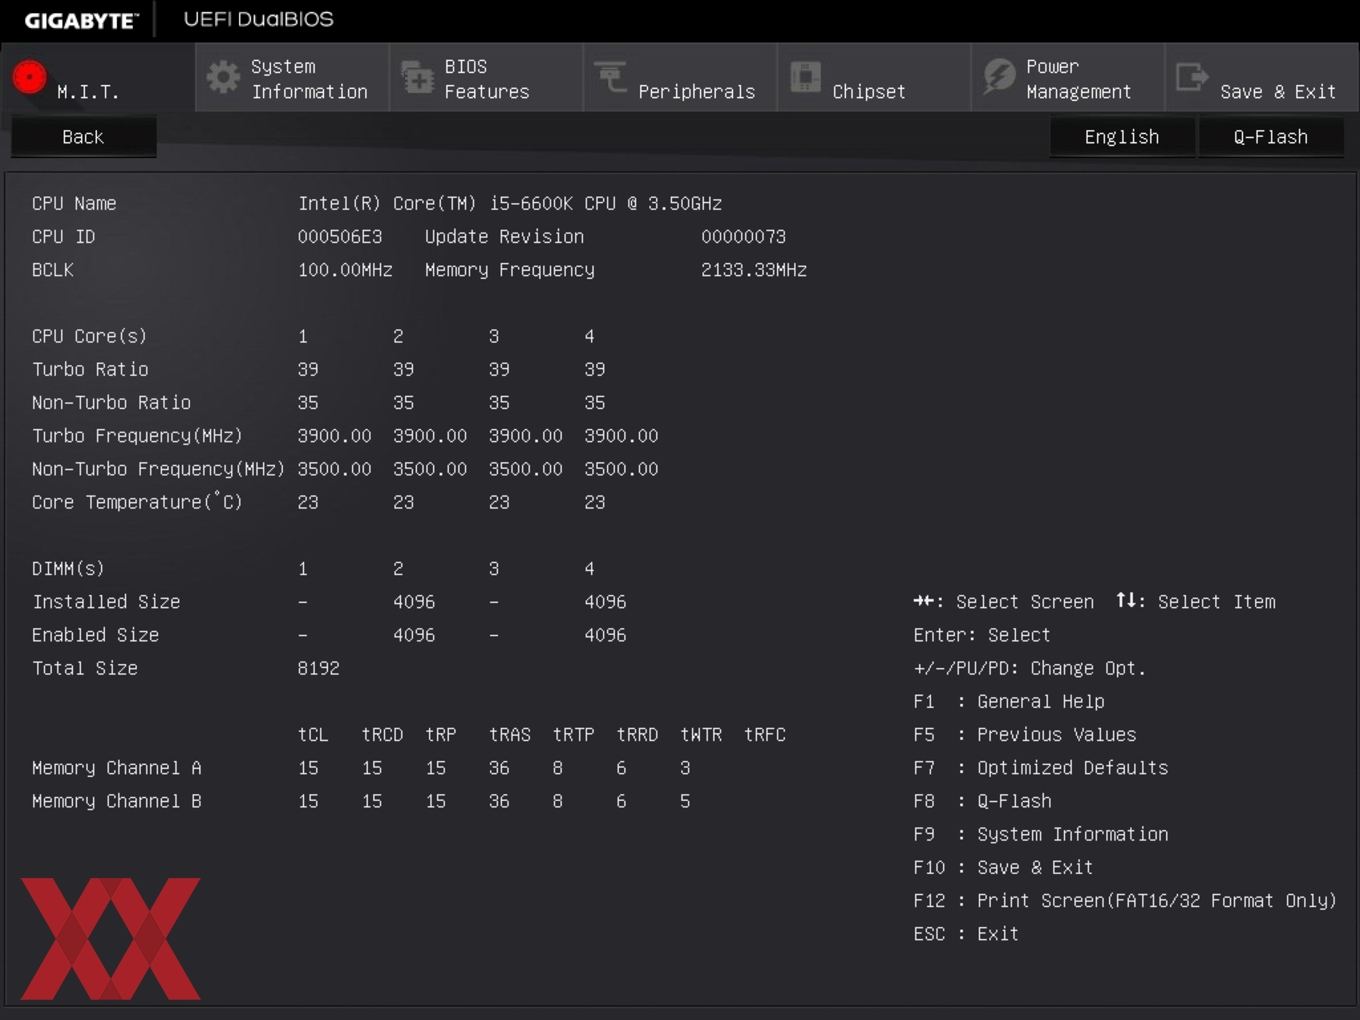Click the Power Management lightning icon
The height and width of the screenshot is (1020, 1360).
coord(999,77)
